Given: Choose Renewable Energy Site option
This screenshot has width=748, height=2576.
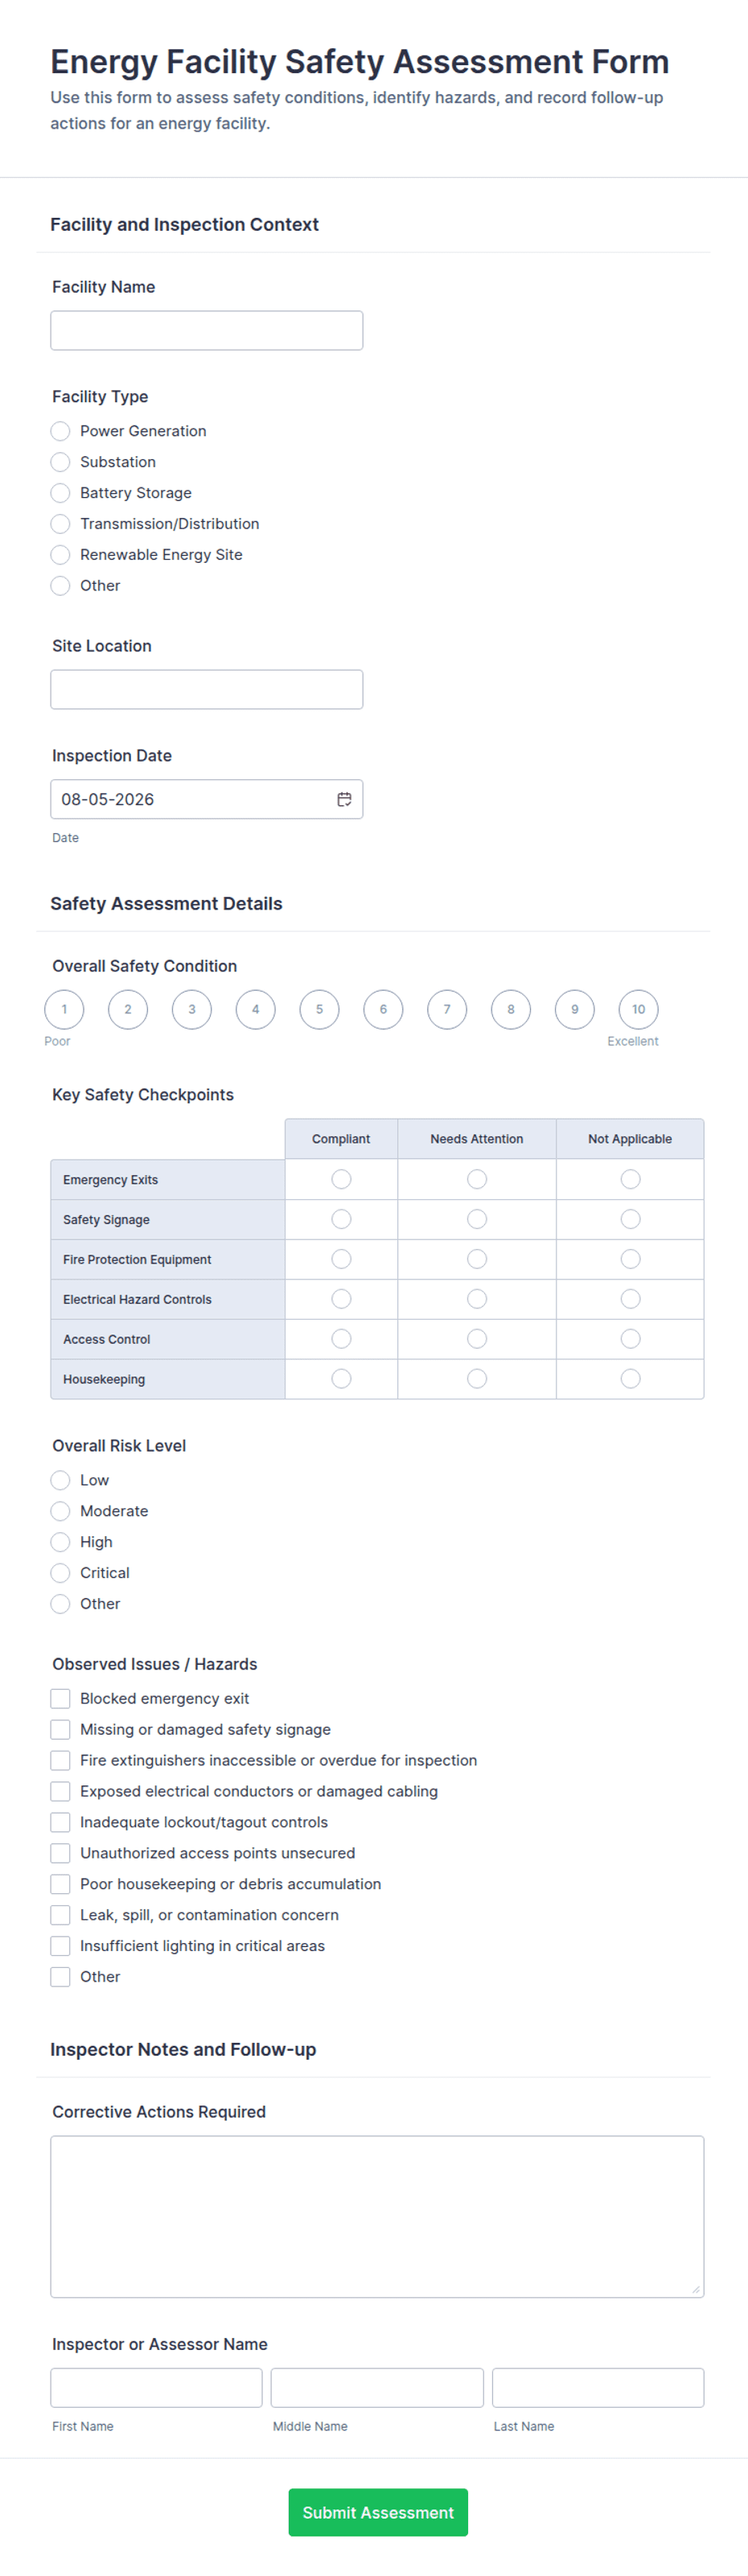Looking at the screenshot, I should pyautogui.click(x=60, y=555).
